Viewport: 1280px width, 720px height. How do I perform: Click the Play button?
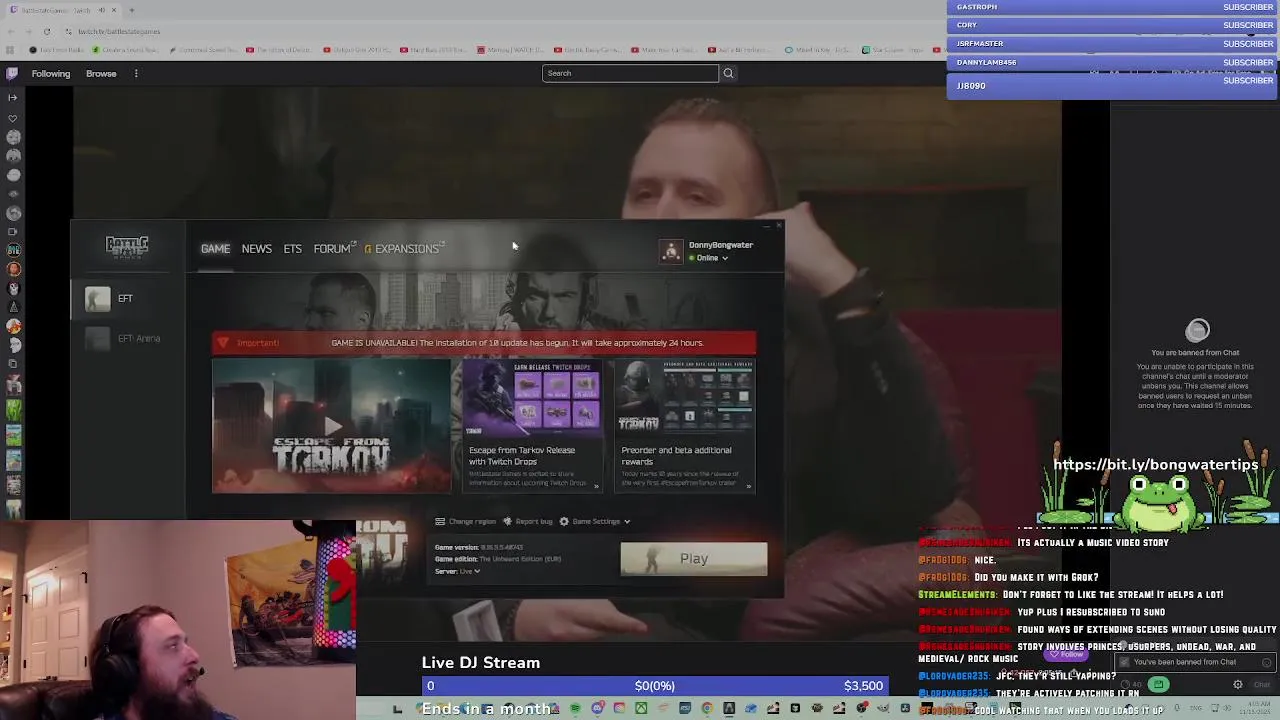pos(694,559)
